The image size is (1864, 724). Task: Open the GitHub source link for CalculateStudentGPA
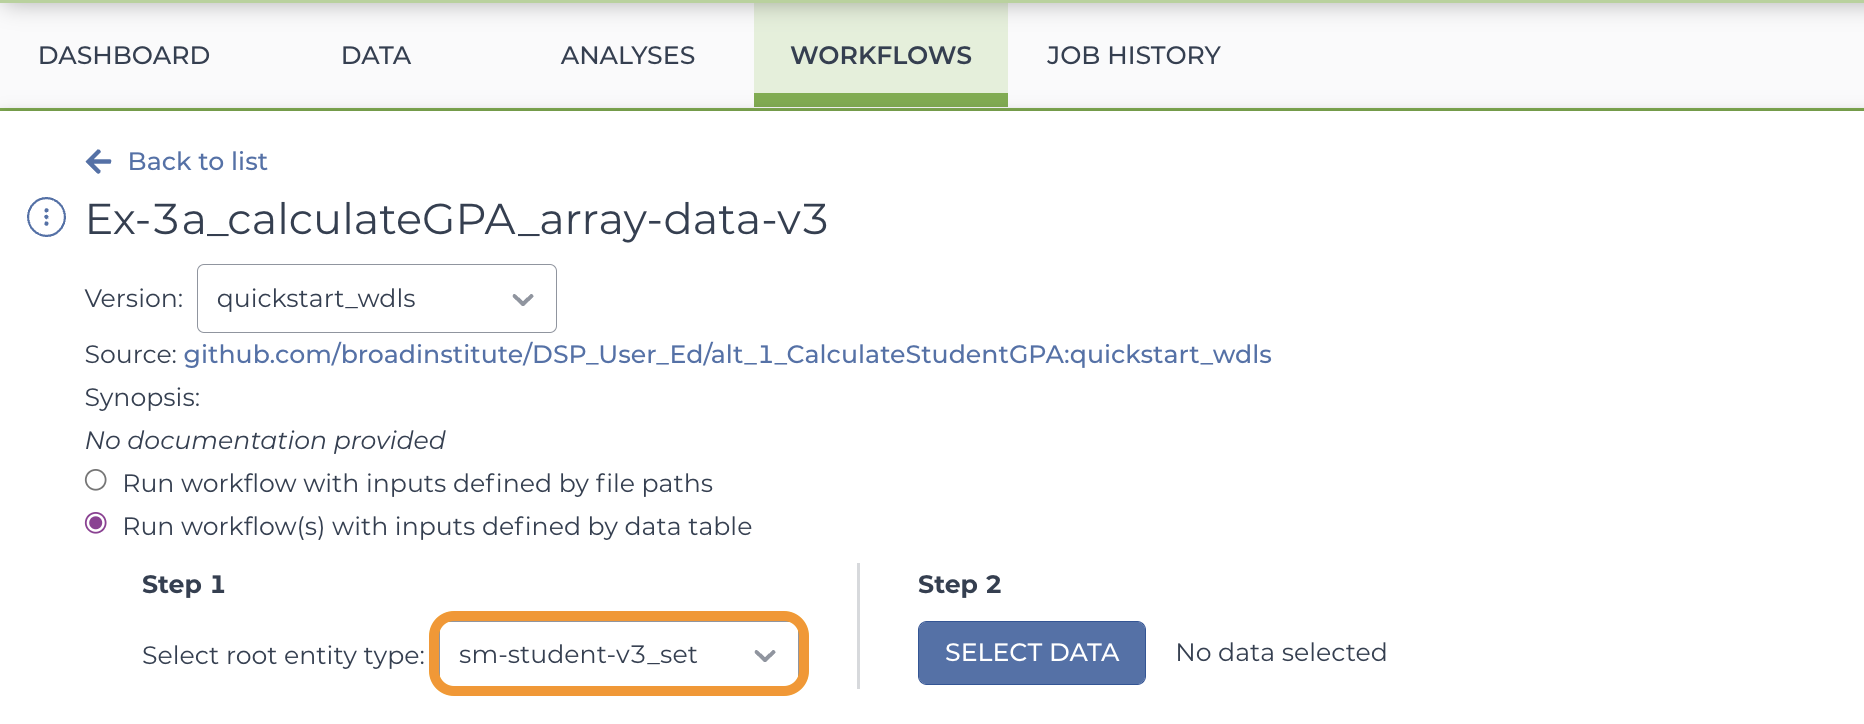[727, 354]
